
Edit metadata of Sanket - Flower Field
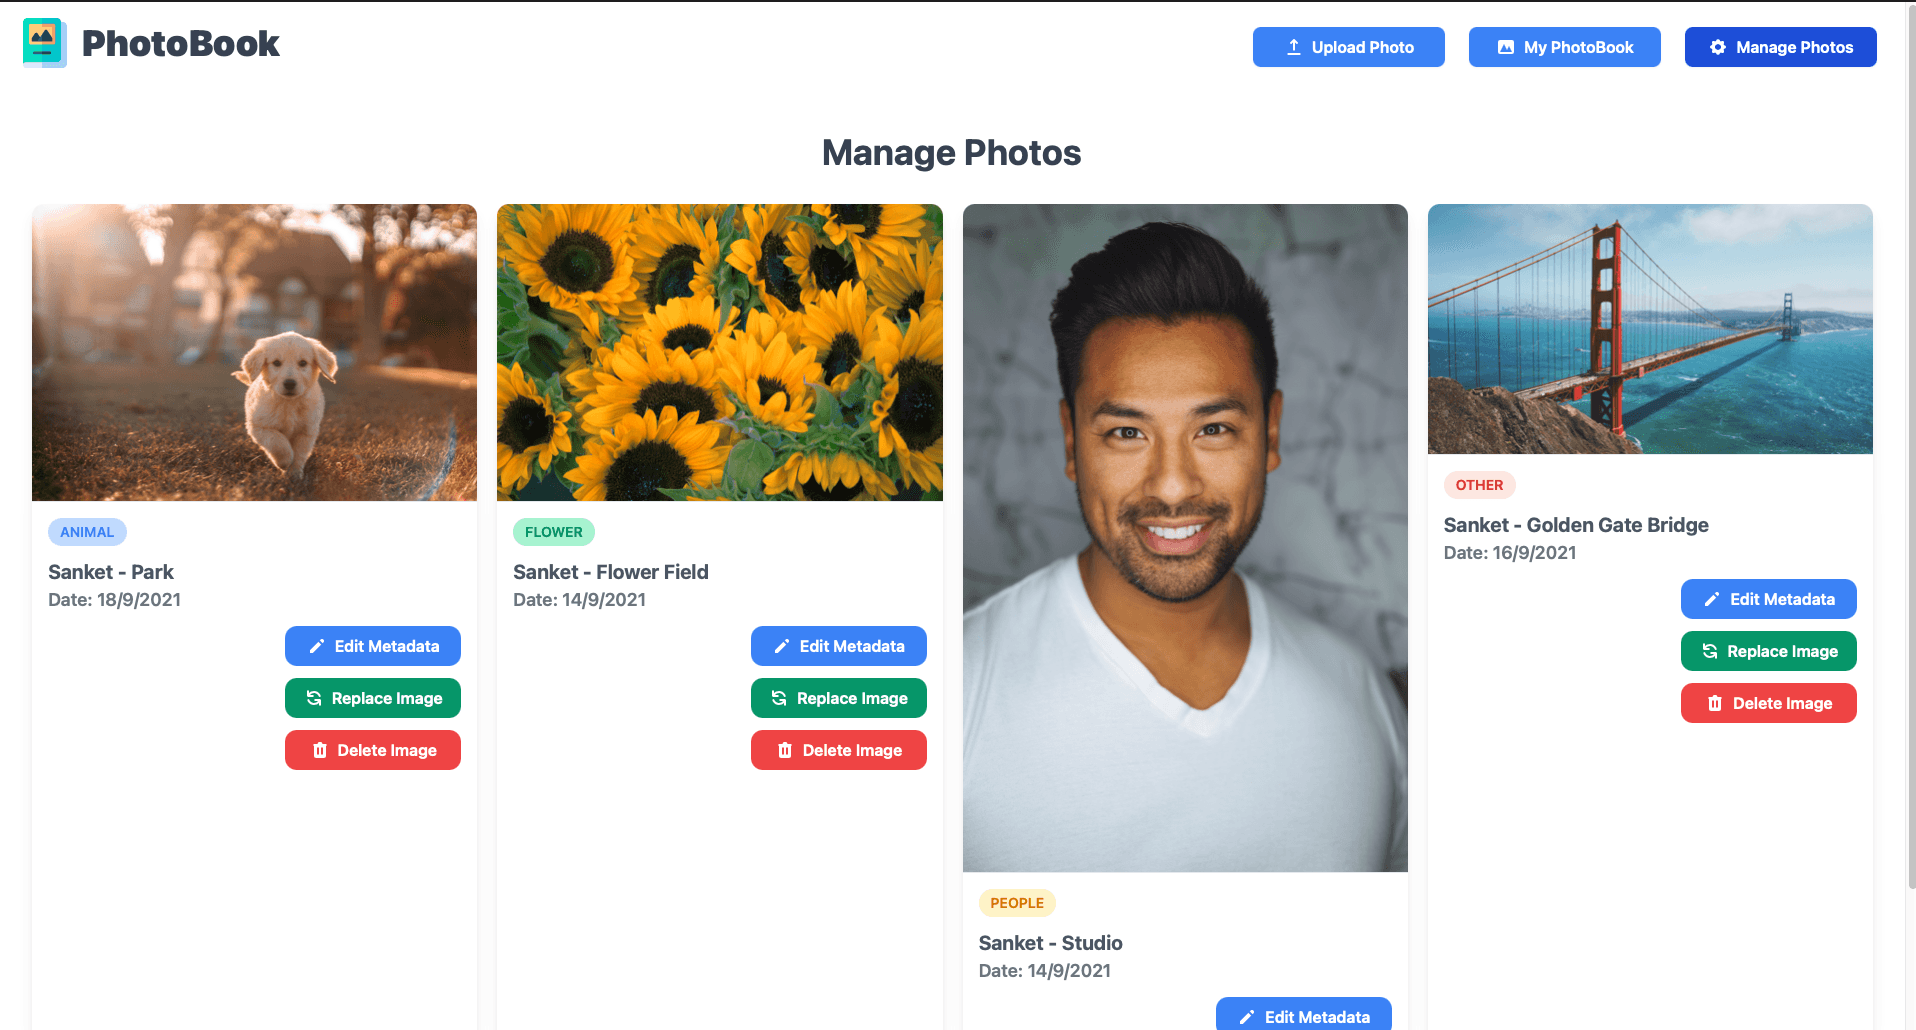click(838, 646)
